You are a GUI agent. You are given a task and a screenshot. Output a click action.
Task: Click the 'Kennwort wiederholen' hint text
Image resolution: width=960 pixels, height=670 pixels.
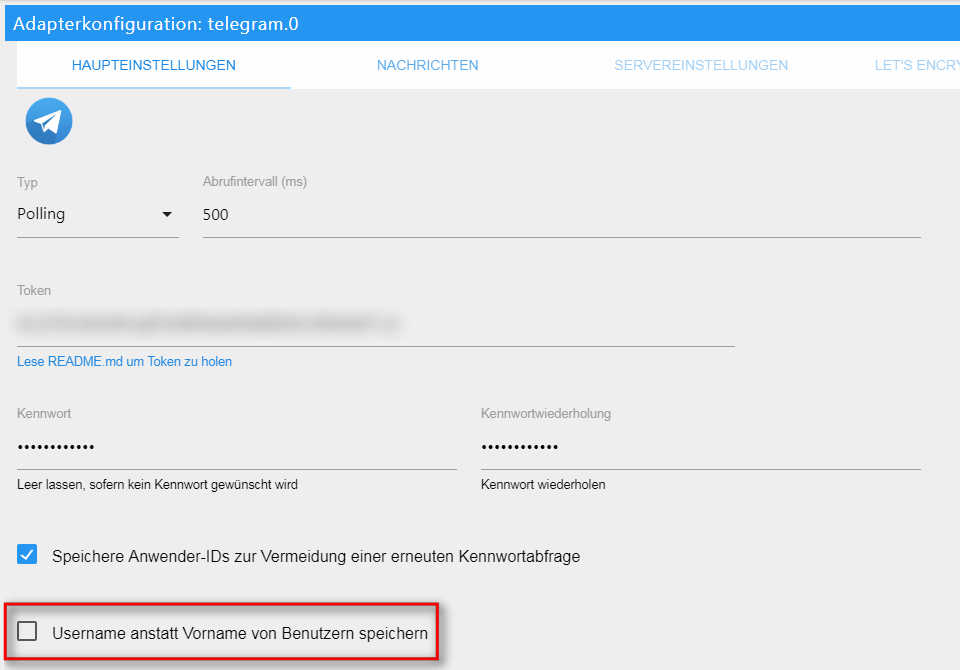pos(543,484)
